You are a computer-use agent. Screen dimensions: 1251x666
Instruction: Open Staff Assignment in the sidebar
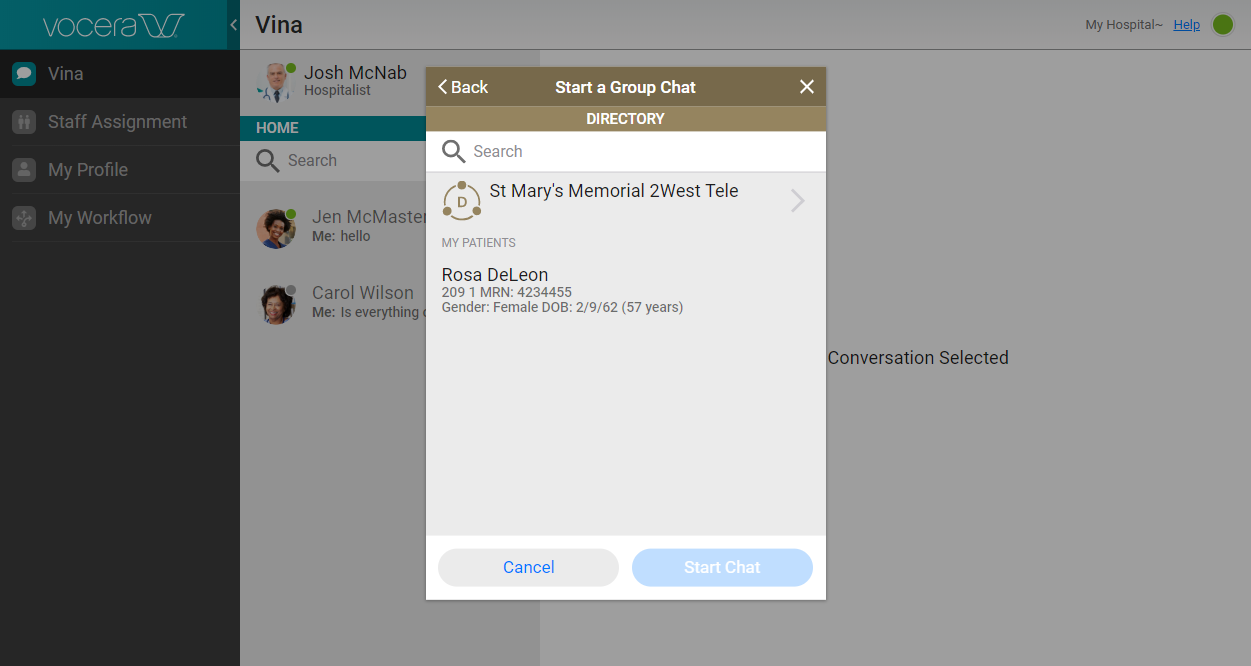120,122
